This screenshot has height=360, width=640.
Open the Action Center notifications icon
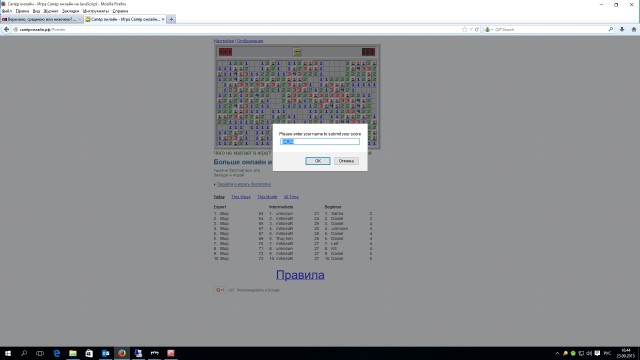597,353
